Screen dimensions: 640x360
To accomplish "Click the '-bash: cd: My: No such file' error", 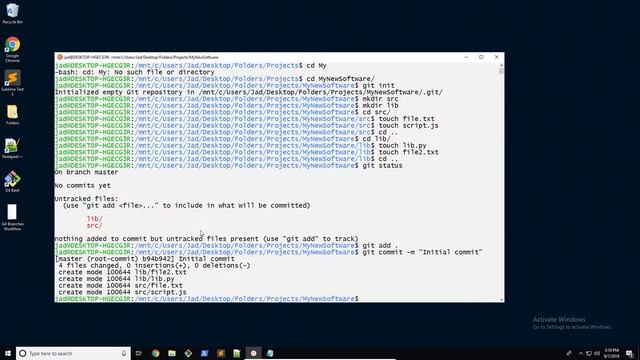I will pyautogui.click(x=135, y=72).
